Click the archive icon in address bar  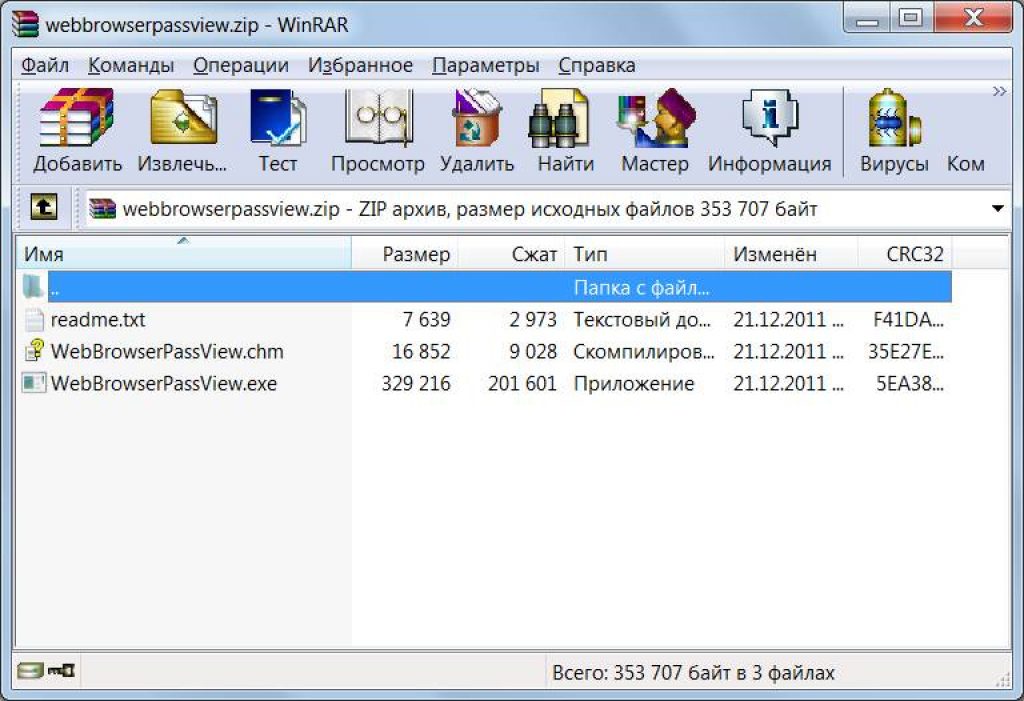pos(103,208)
